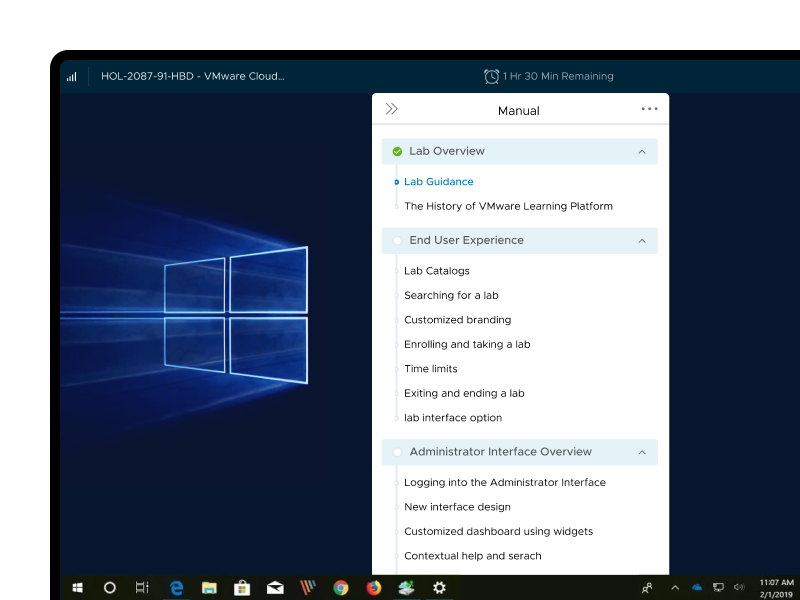800x600 pixels.
Task: Launch Microsoft Edge from the taskbar
Action: pos(177,588)
